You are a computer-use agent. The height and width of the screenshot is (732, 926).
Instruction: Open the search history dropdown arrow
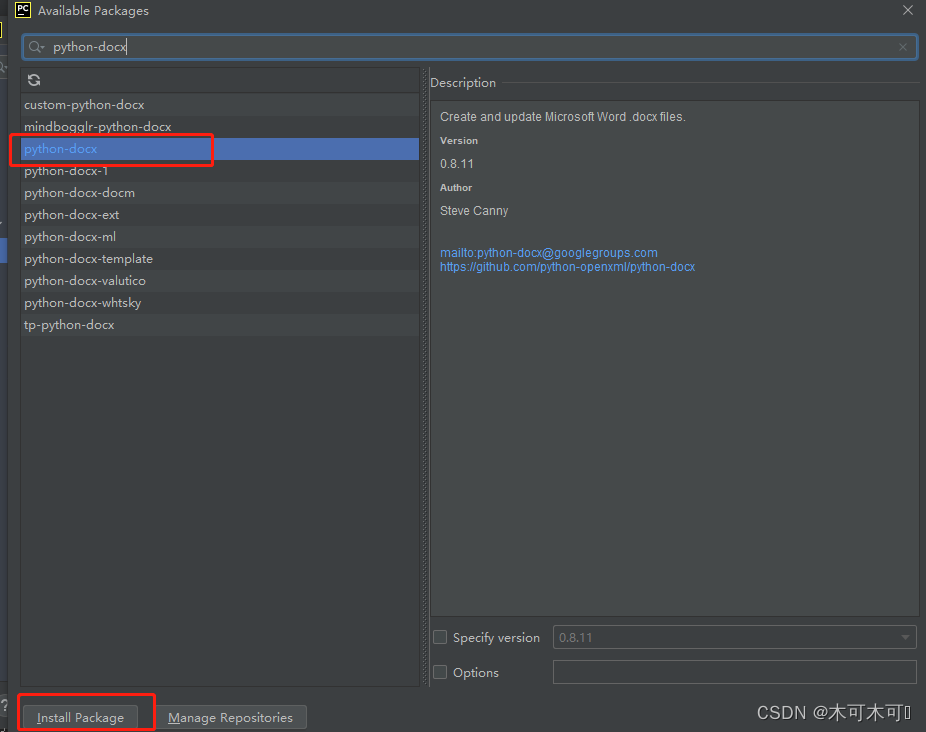pos(40,46)
